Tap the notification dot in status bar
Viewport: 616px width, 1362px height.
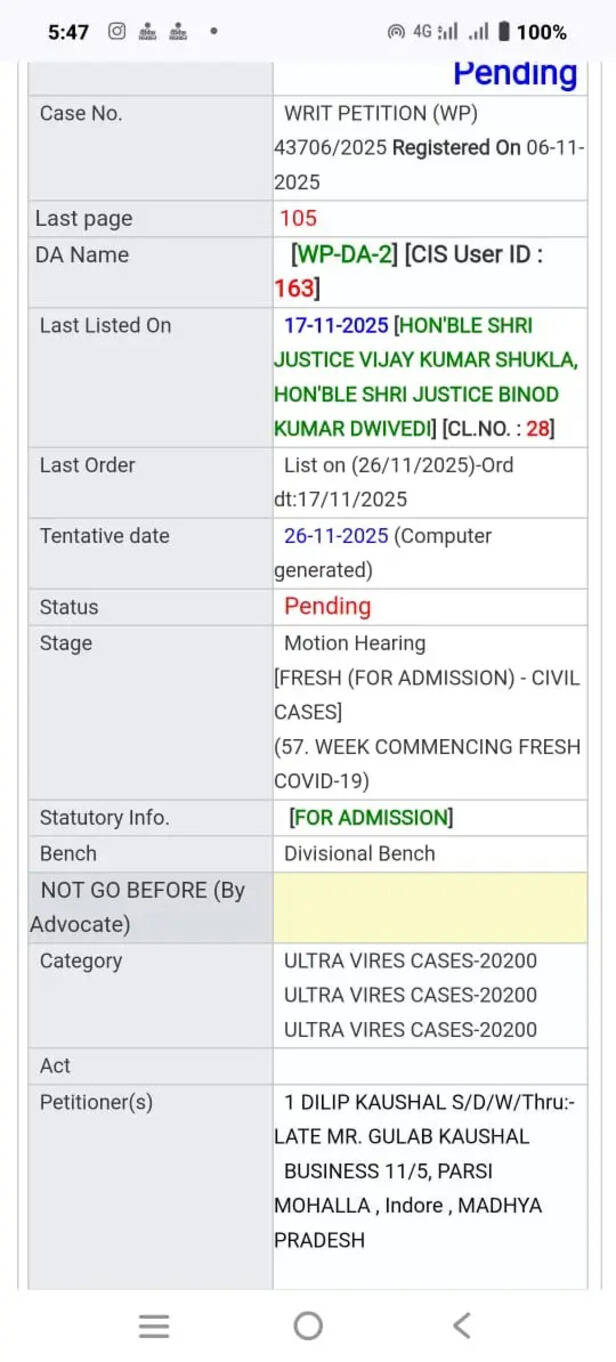coord(213,31)
